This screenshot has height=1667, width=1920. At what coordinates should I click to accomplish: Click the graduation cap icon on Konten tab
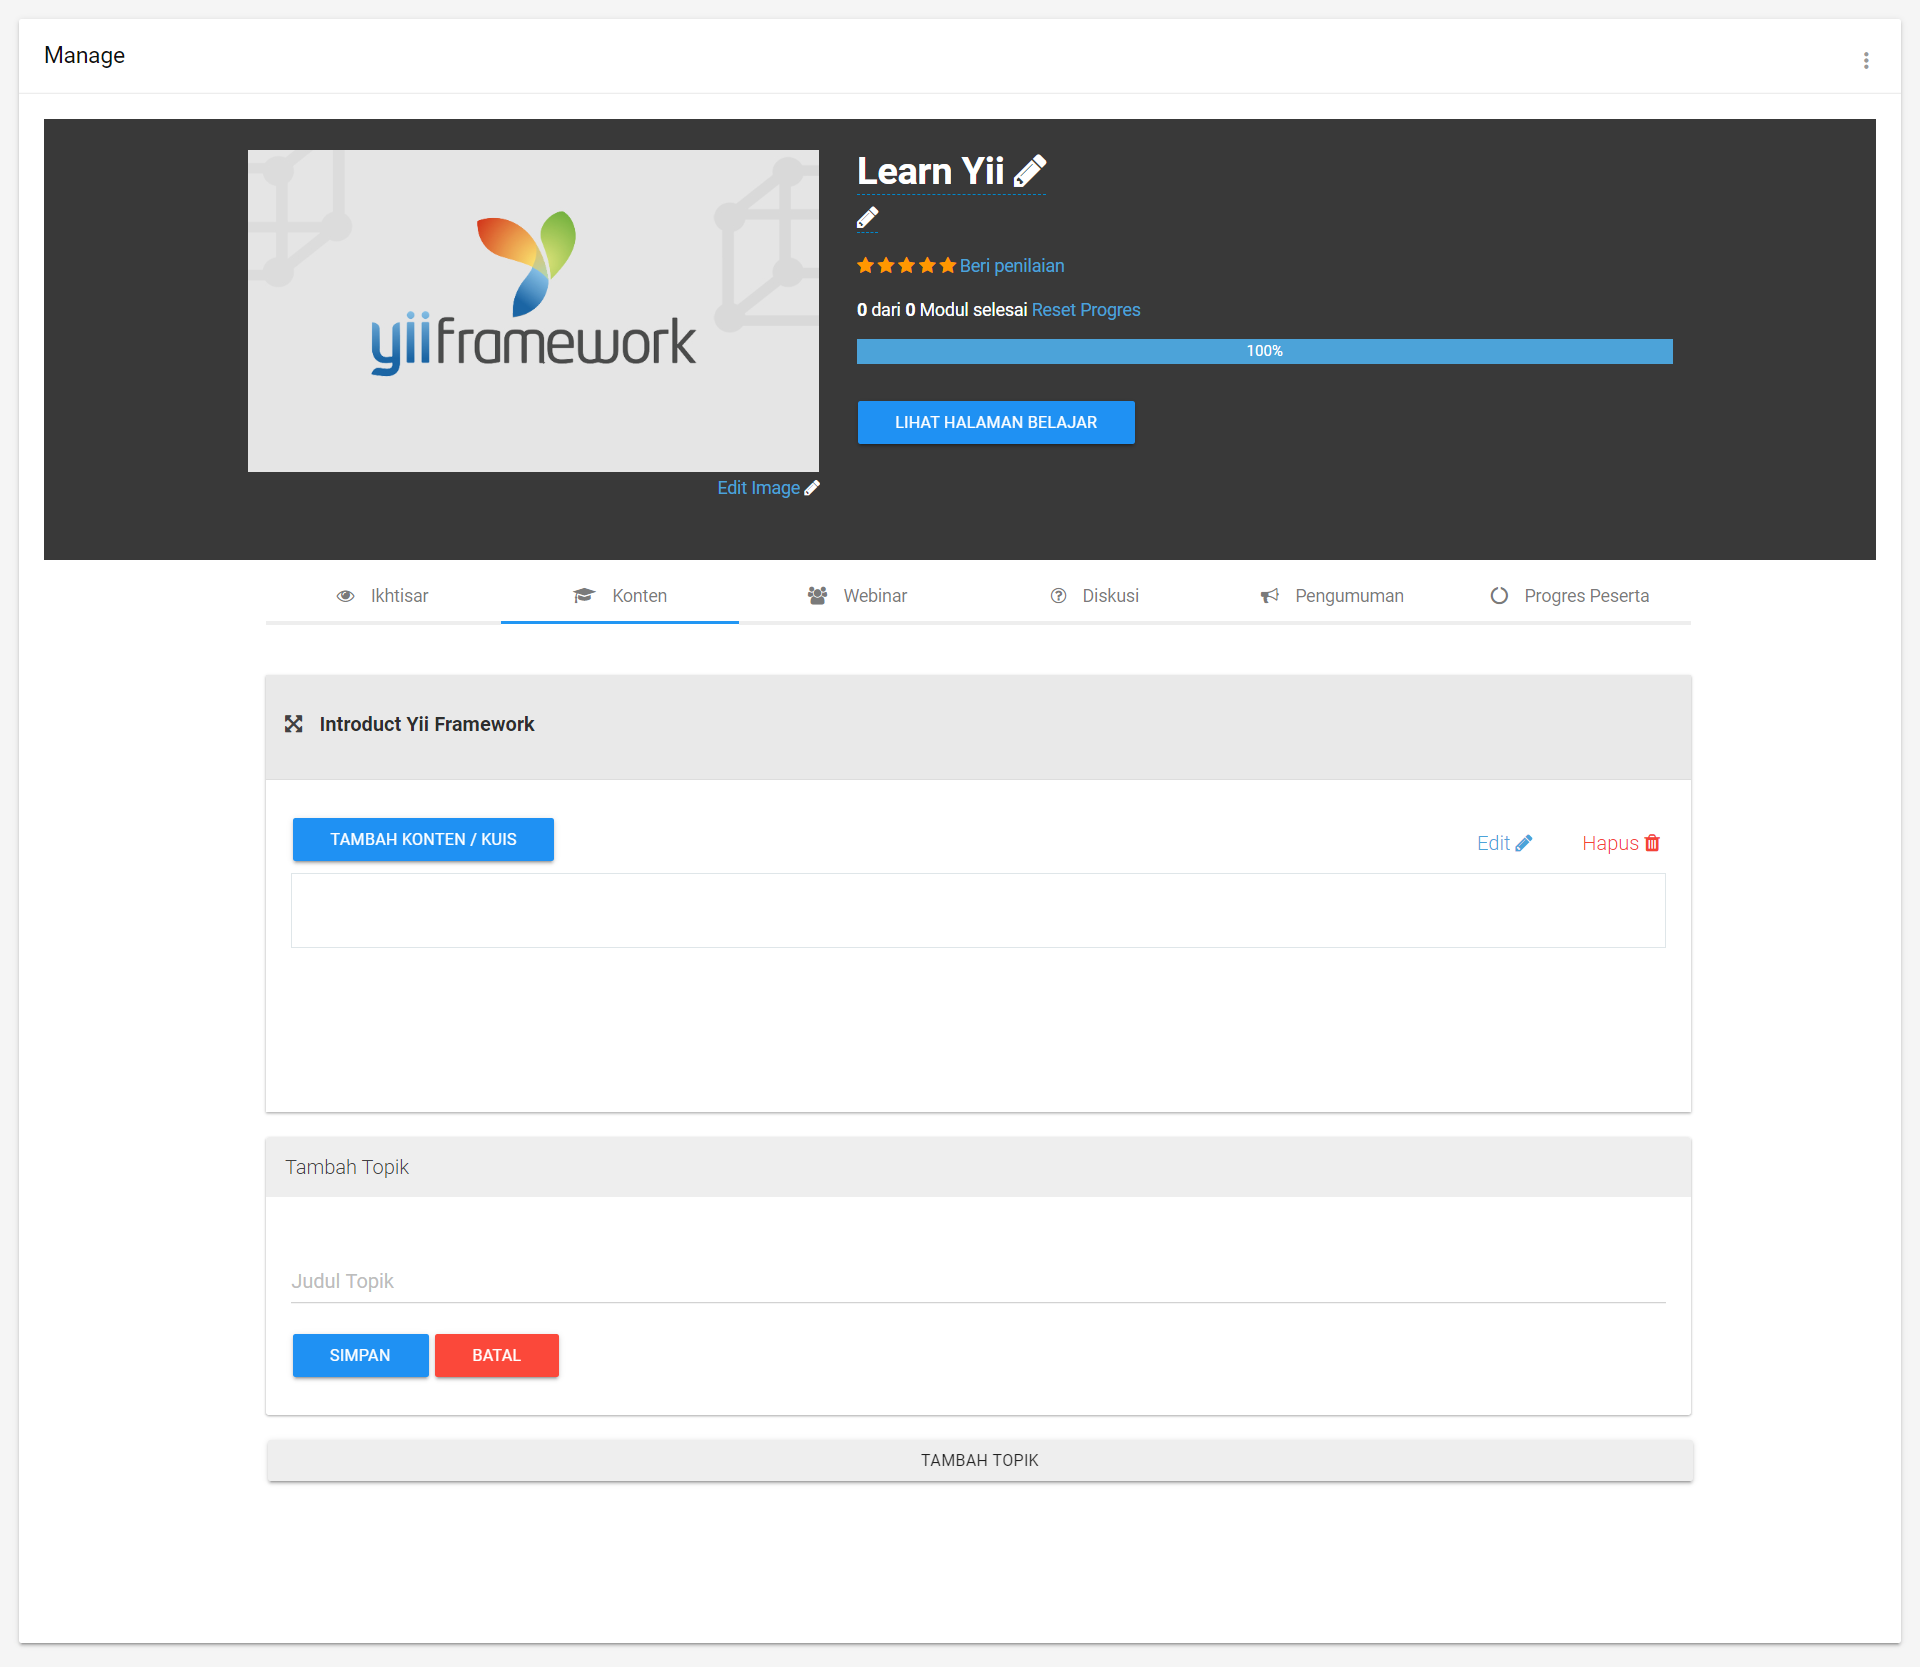(x=584, y=596)
